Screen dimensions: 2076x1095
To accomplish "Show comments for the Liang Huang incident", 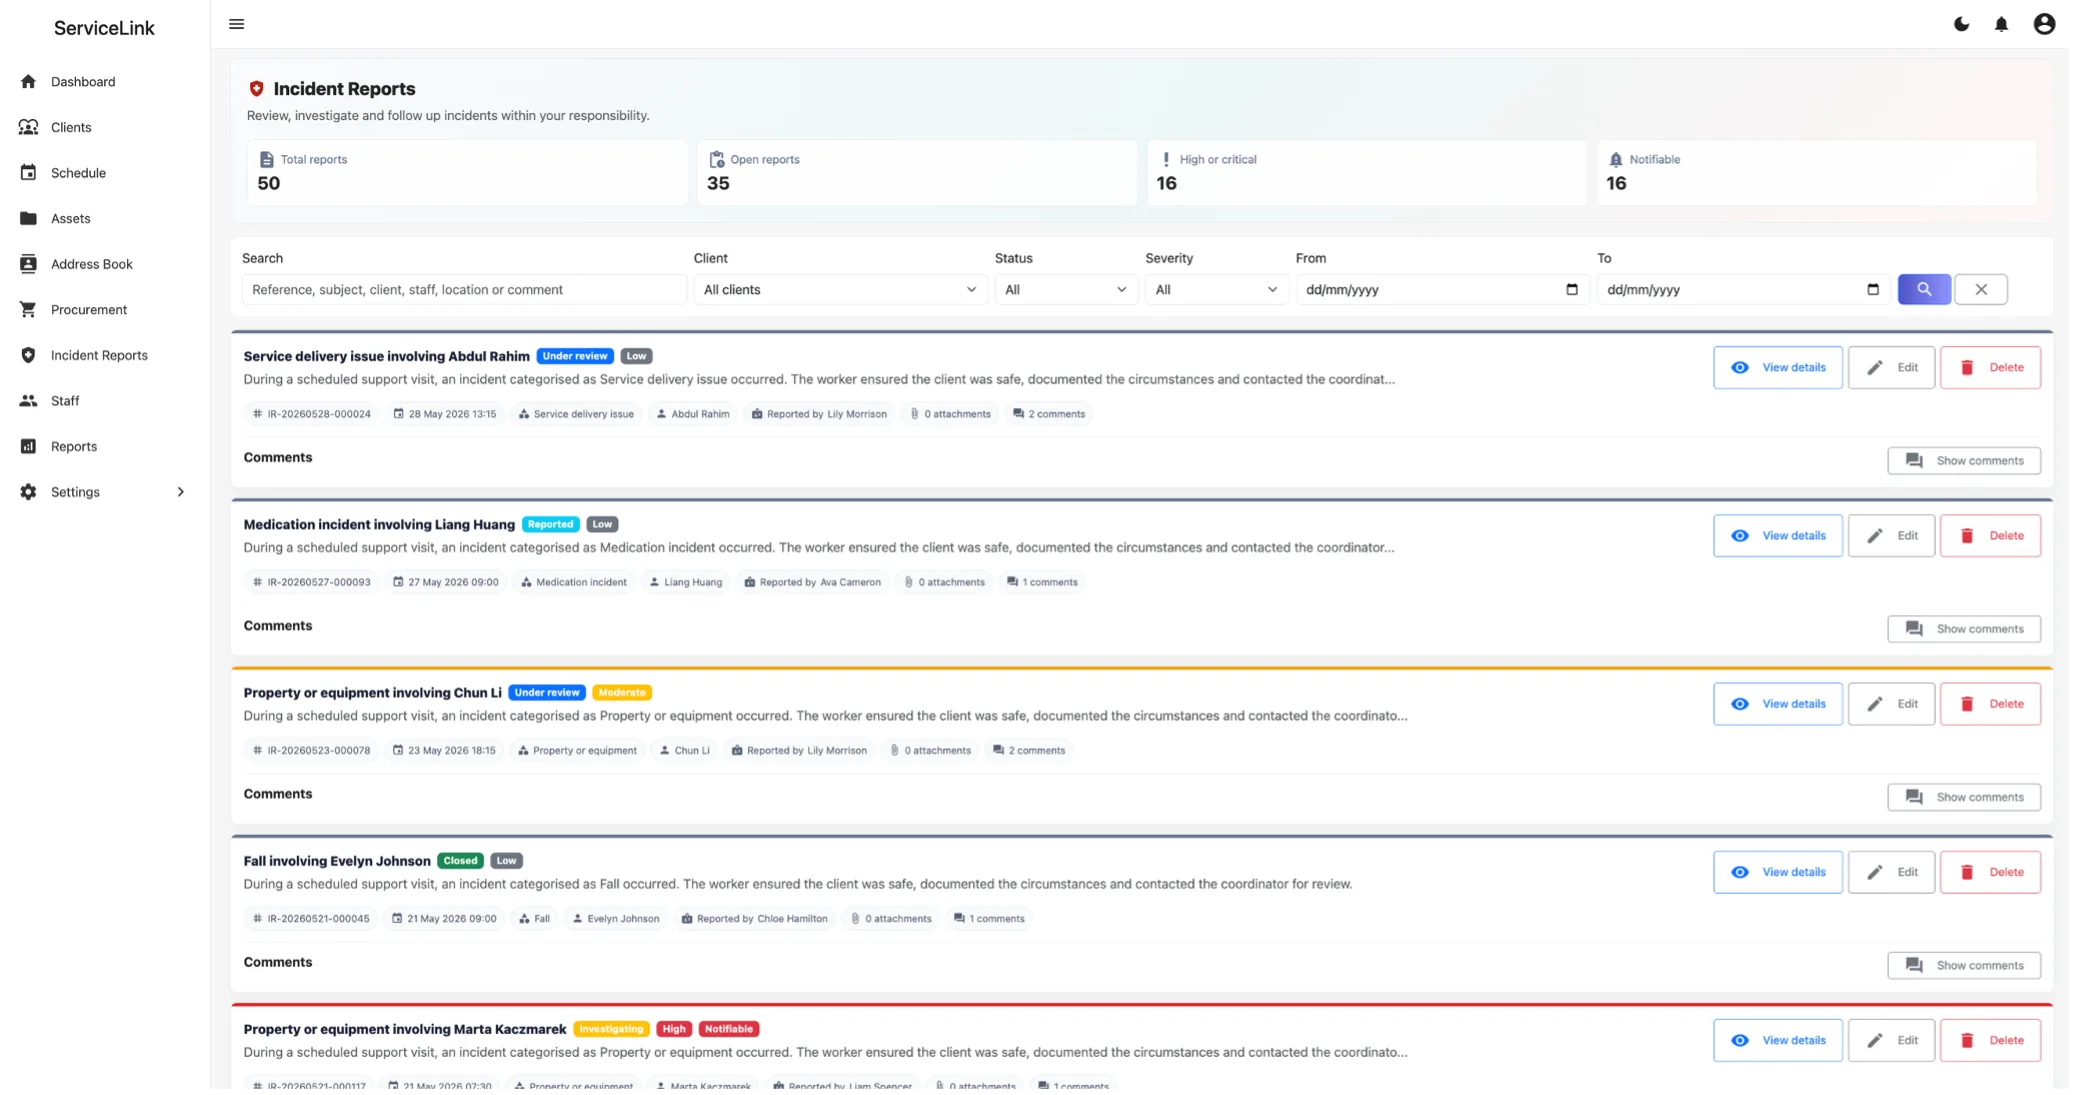I will point(1964,628).
